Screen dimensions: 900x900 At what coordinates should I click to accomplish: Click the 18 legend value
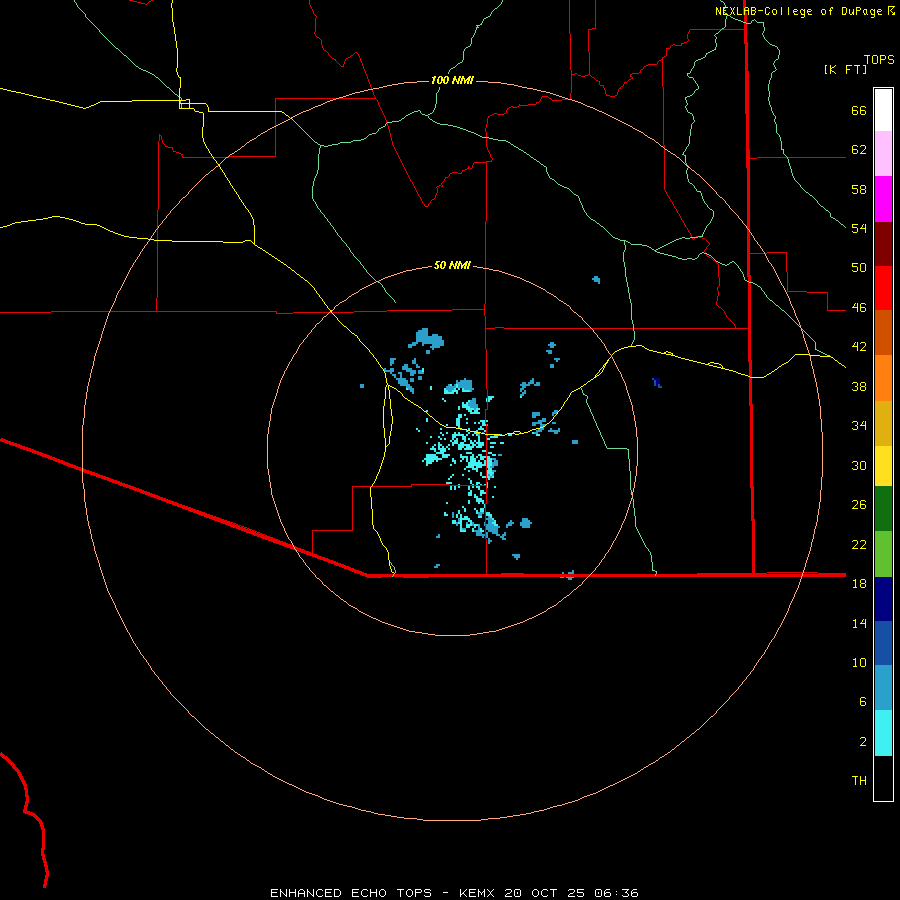[859, 584]
